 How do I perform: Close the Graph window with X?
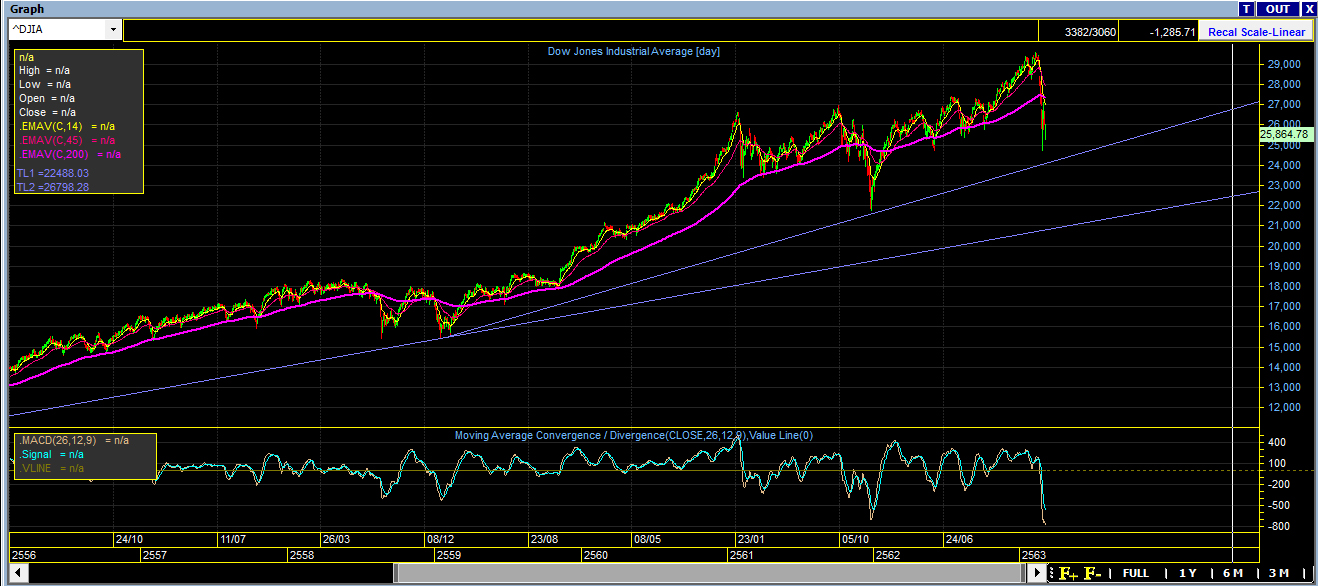[x=1309, y=9]
